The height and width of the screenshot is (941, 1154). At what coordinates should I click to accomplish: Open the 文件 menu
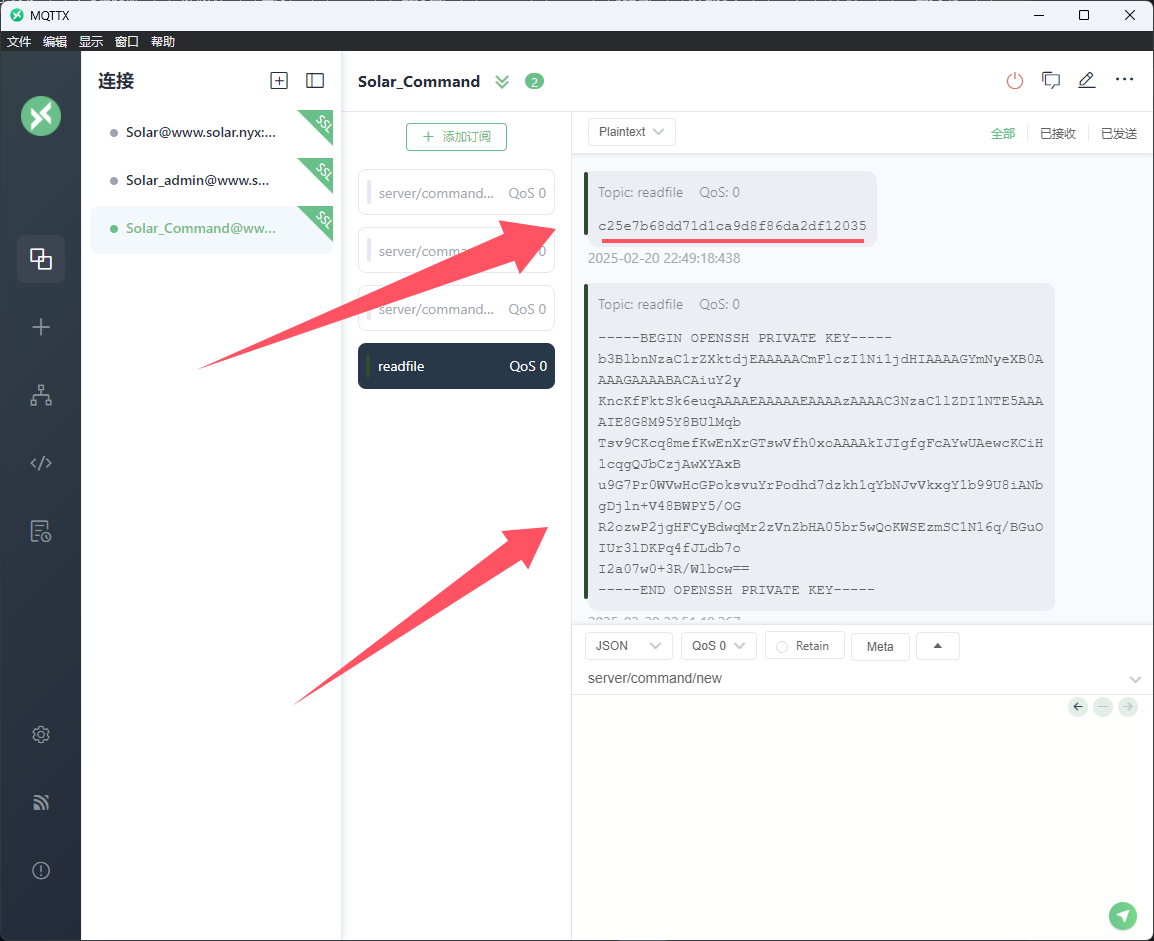[19, 42]
